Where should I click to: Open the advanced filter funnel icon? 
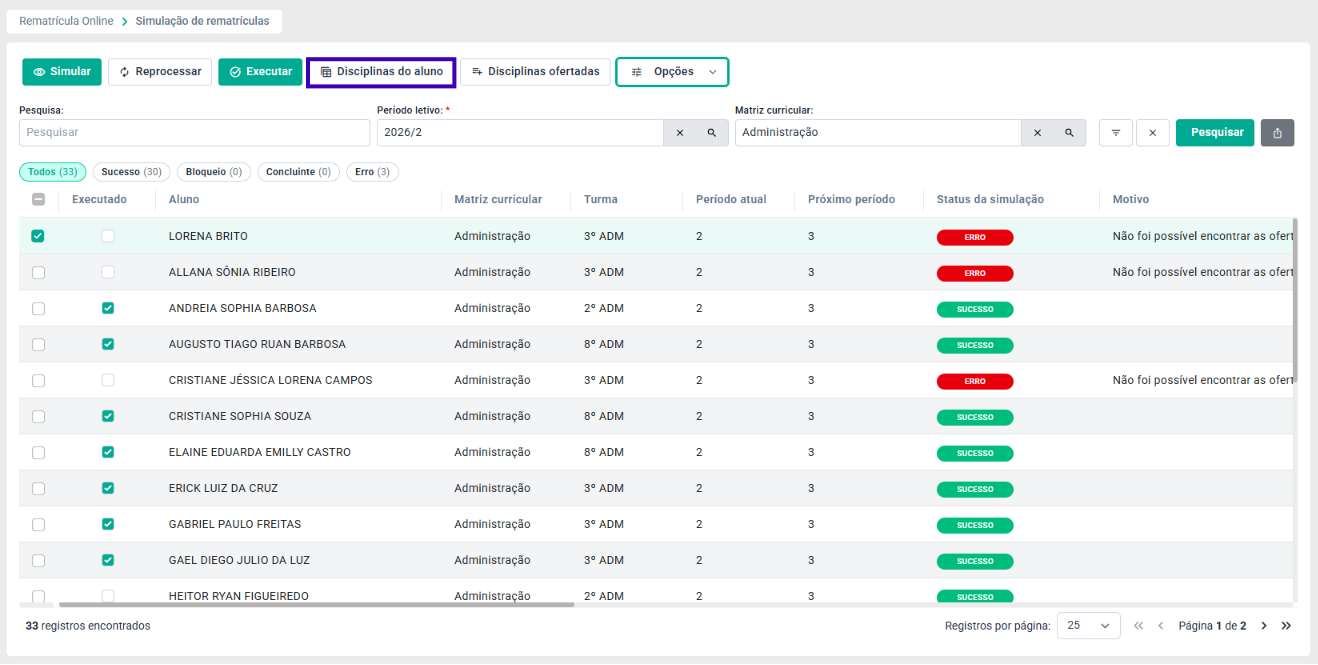pos(1116,133)
